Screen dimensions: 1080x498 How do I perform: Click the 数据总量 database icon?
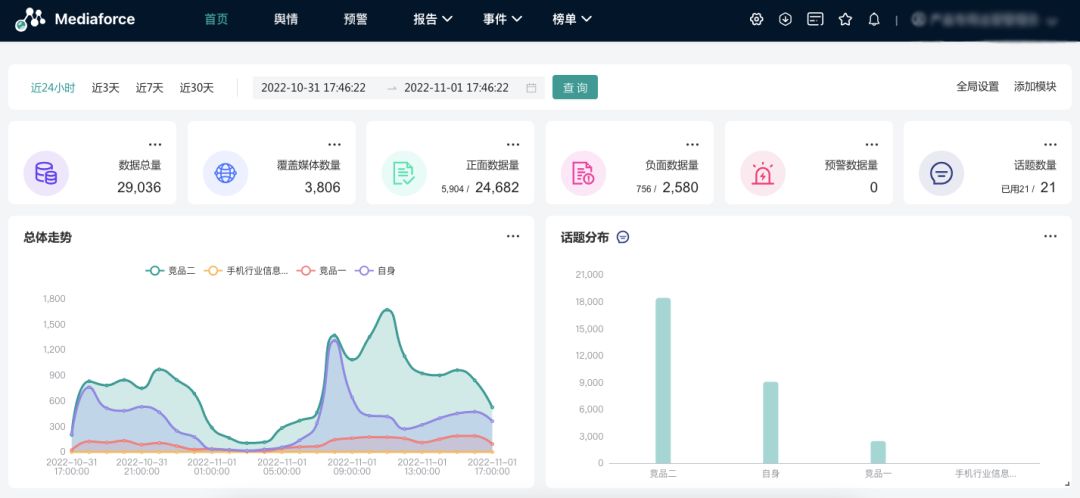pos(46,174)
